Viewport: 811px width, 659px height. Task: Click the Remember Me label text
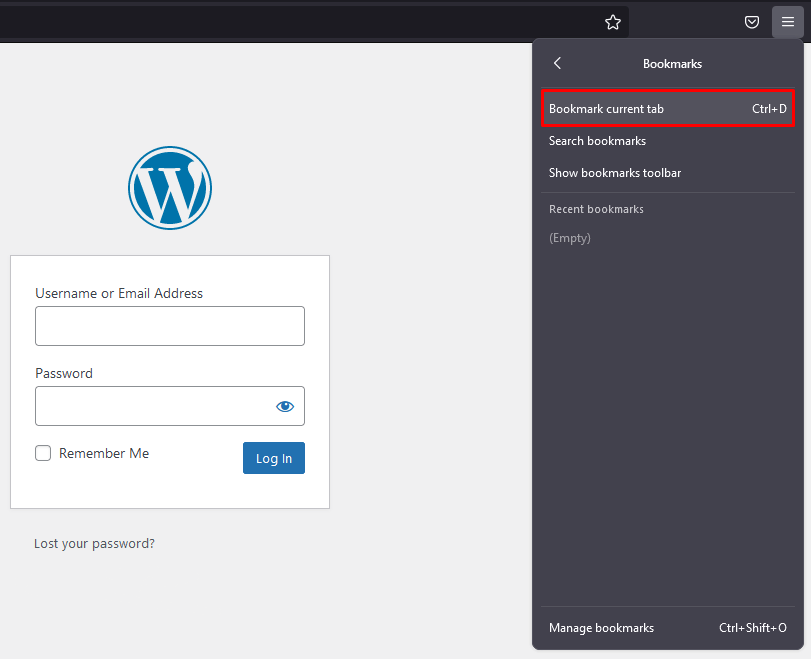point(104,453)
